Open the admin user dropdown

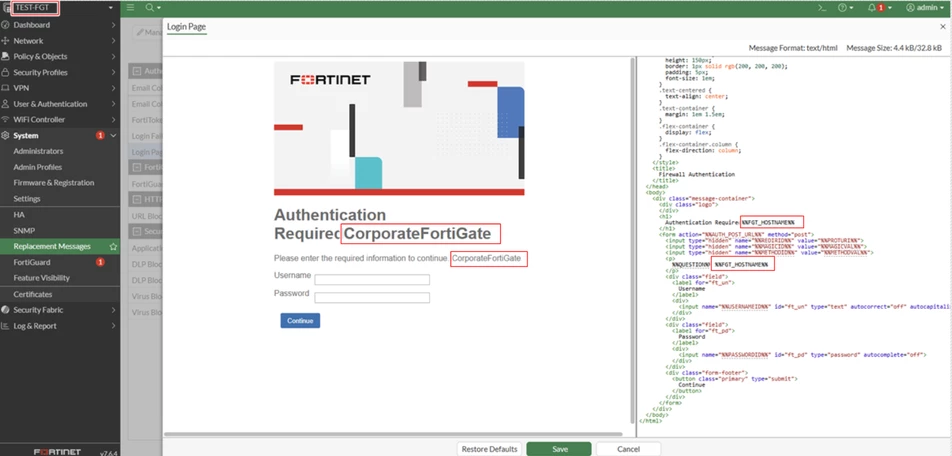(925, 8)
